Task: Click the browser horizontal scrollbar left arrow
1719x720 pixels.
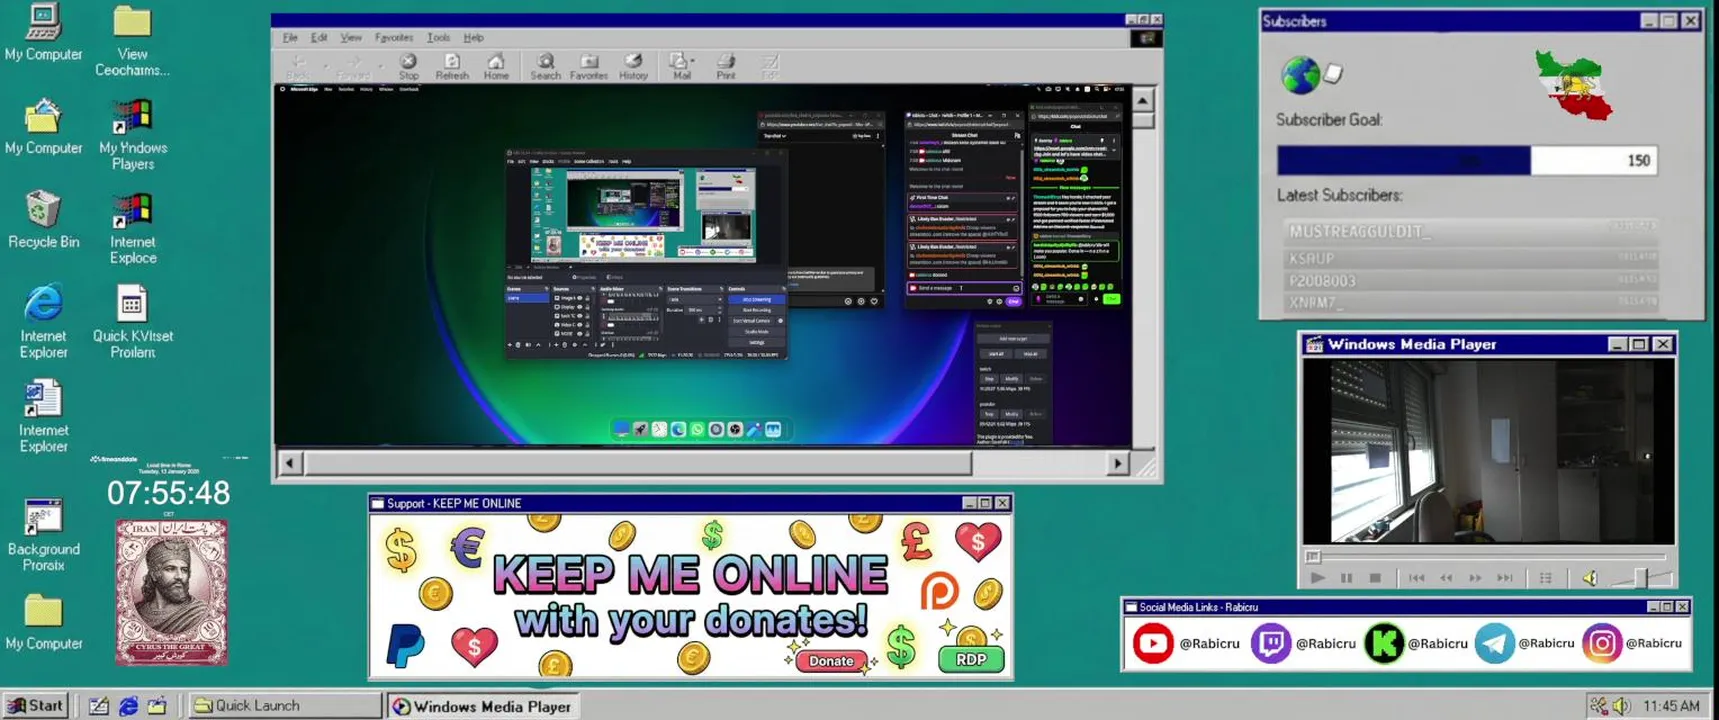Action: pos(290,463)
